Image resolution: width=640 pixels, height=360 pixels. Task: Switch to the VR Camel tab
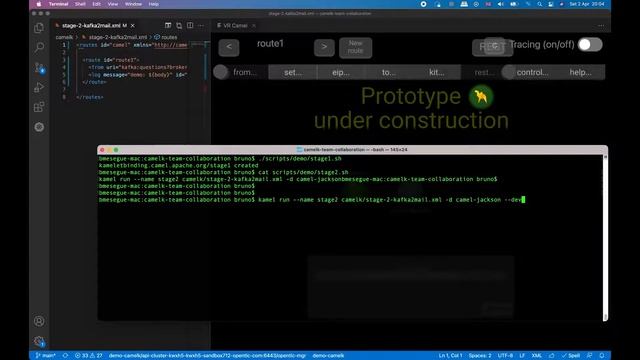235,25
